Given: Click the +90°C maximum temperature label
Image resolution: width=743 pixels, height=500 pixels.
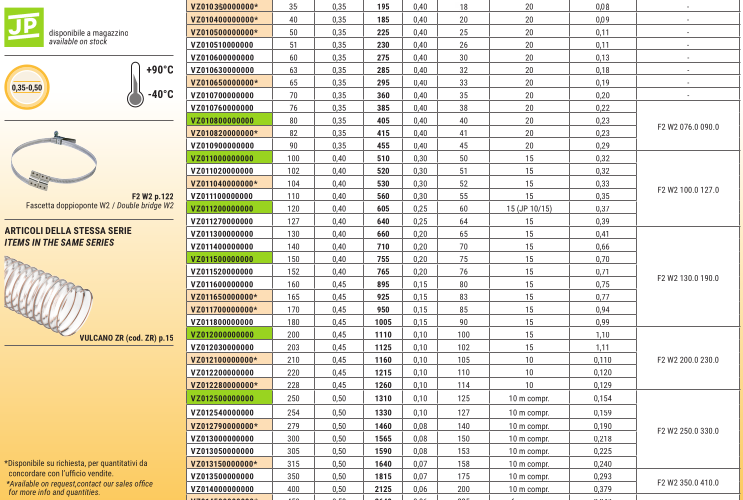Looking at the screenshot, I should click(x=160, y=71).
